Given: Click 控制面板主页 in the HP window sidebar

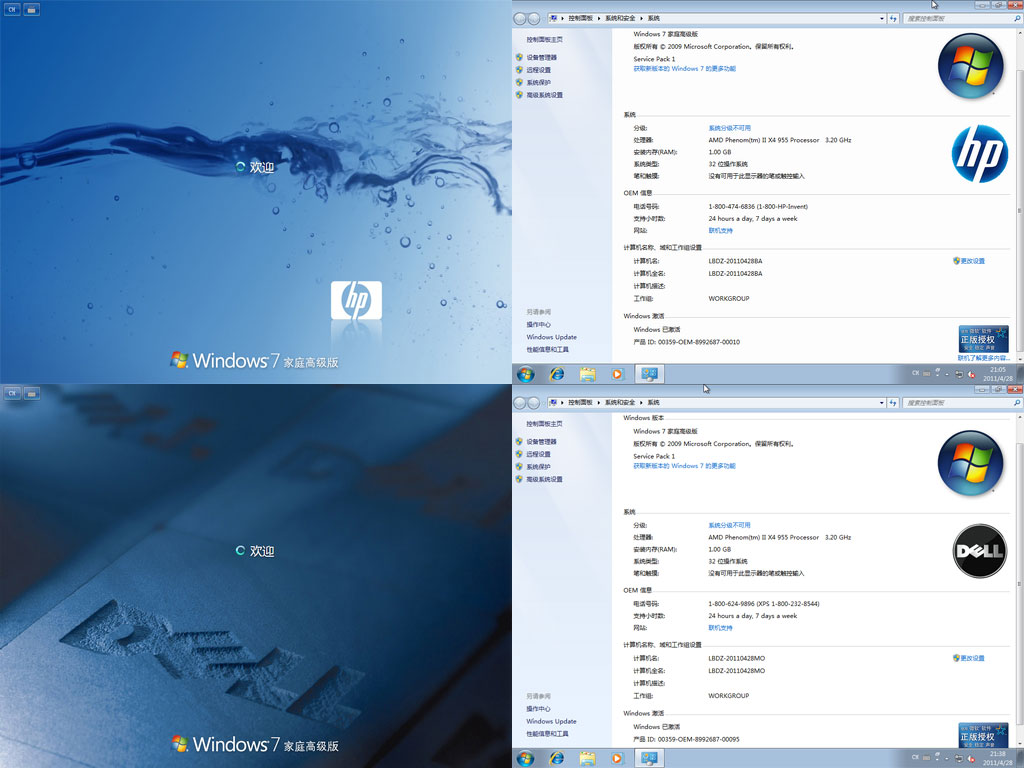Looking at the screenshot, I should 545,40.
